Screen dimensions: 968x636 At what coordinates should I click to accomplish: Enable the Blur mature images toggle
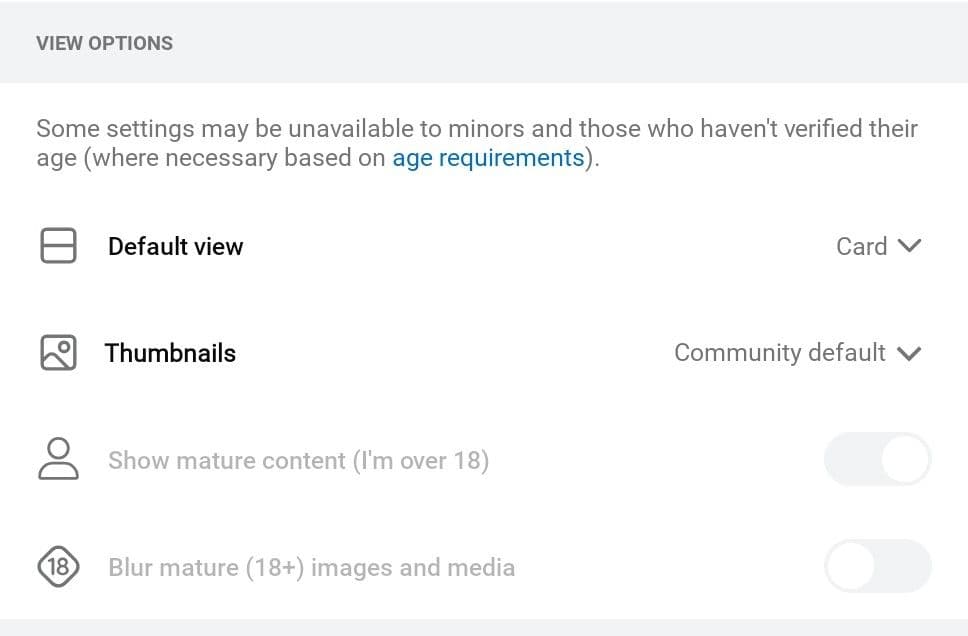click(x=877, y=566)
